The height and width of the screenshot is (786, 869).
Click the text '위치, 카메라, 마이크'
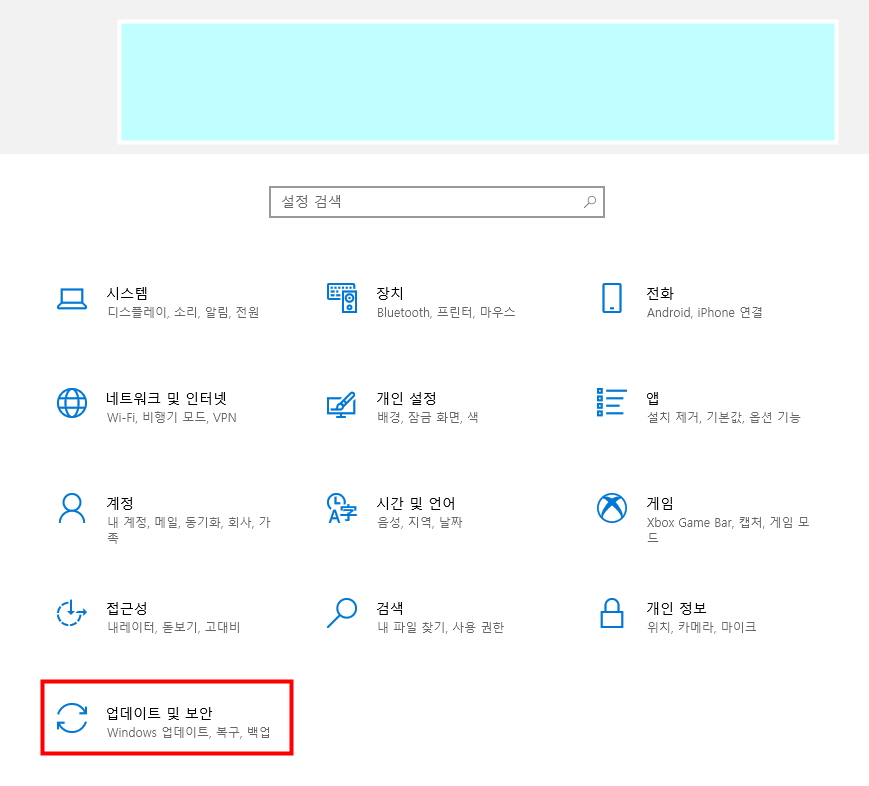pos(701,627)
